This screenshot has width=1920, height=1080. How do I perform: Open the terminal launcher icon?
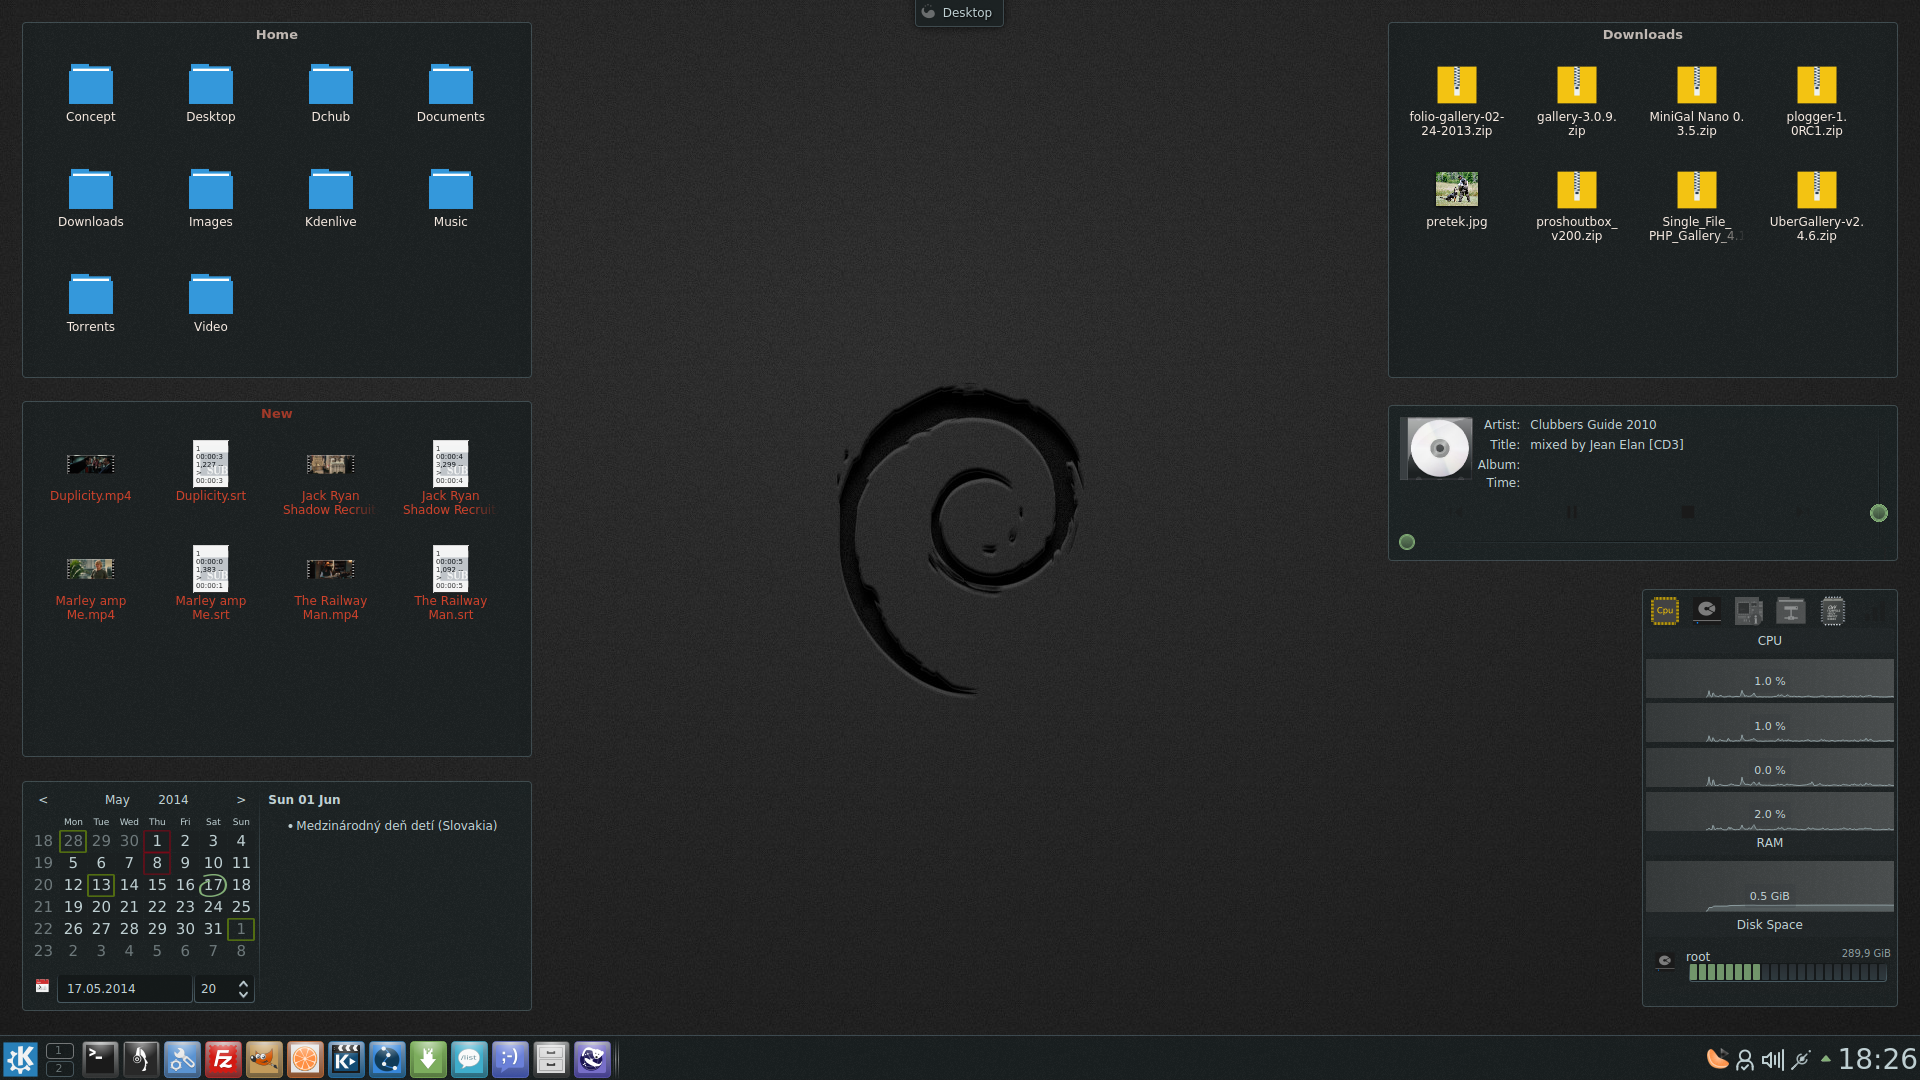click(100, 1059)
